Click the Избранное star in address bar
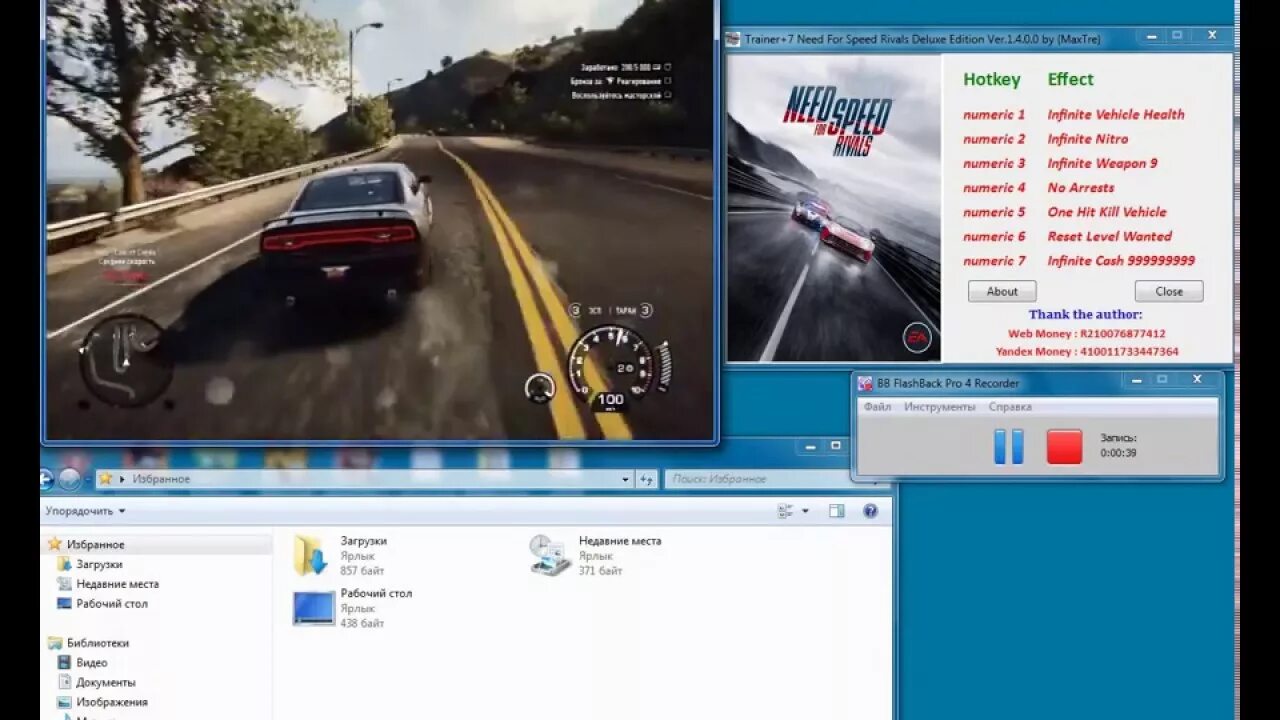The height and width of the screenshot is (720, 1280). 105,479
